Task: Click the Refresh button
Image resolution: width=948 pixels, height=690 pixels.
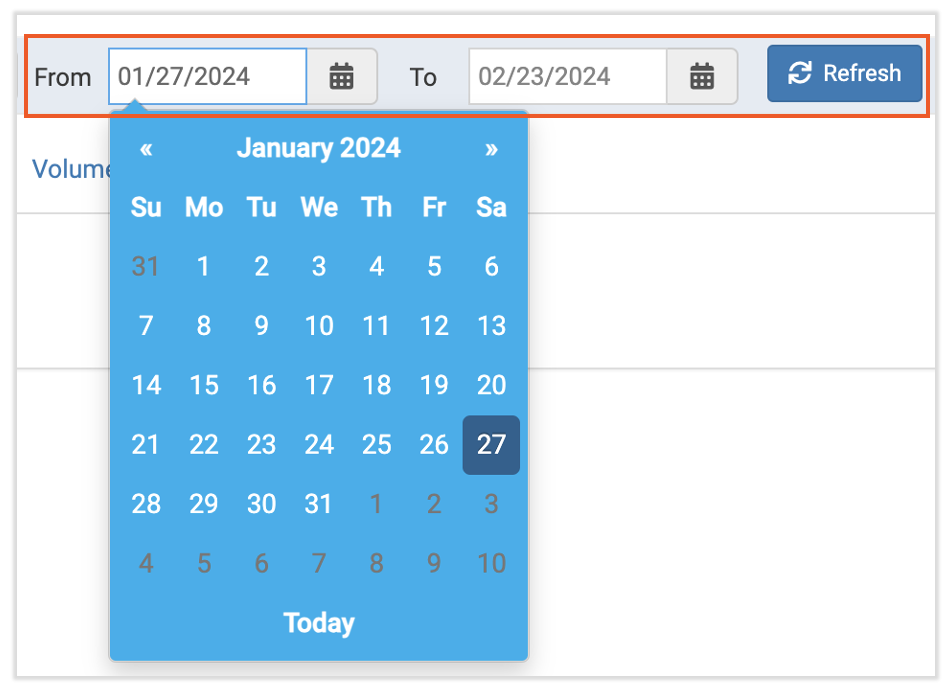Action: (844, 73)
